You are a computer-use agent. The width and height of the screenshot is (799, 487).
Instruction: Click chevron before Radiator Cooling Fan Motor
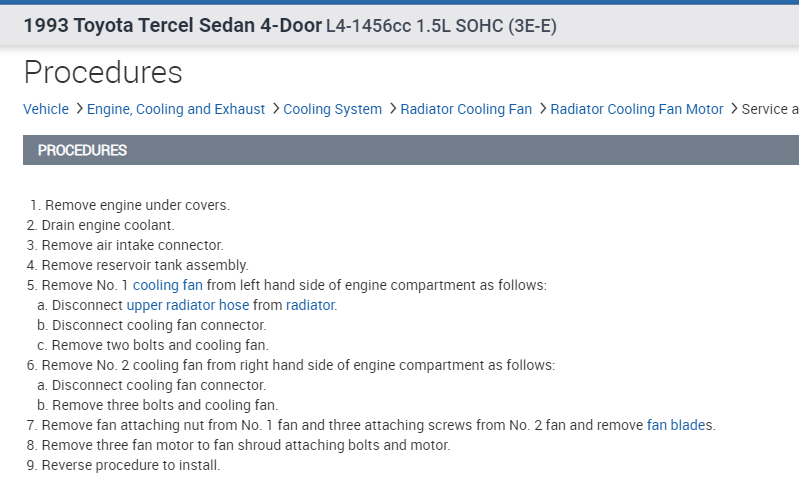(542, 109)
